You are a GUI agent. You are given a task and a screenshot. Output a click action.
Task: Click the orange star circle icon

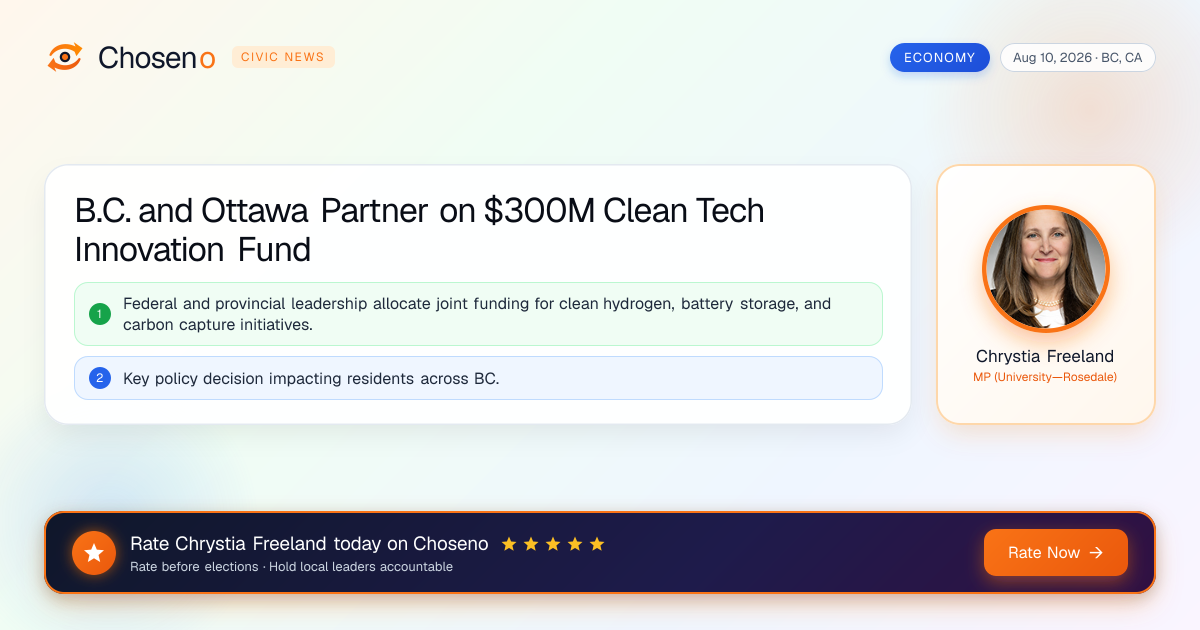point(94,553)
